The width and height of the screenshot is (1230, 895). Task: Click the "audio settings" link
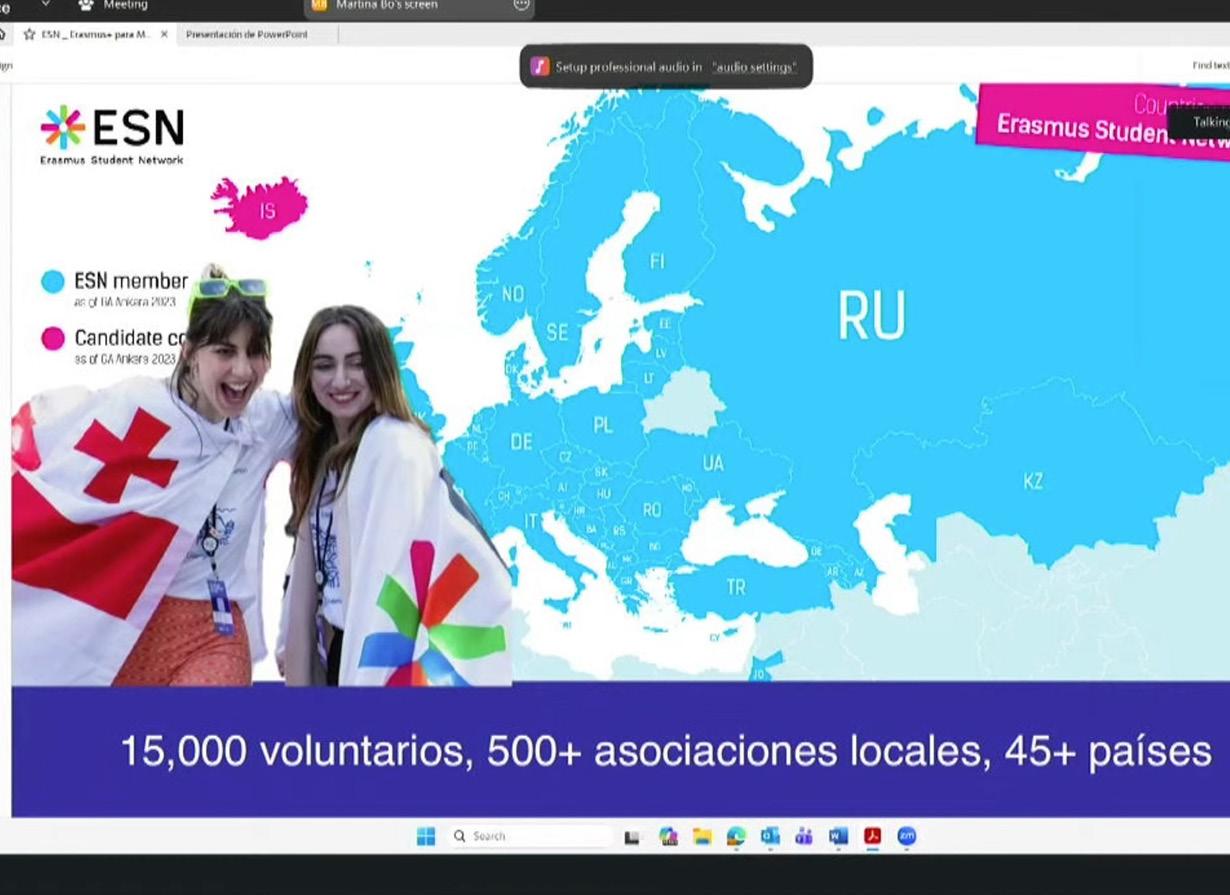click(754, 67)
